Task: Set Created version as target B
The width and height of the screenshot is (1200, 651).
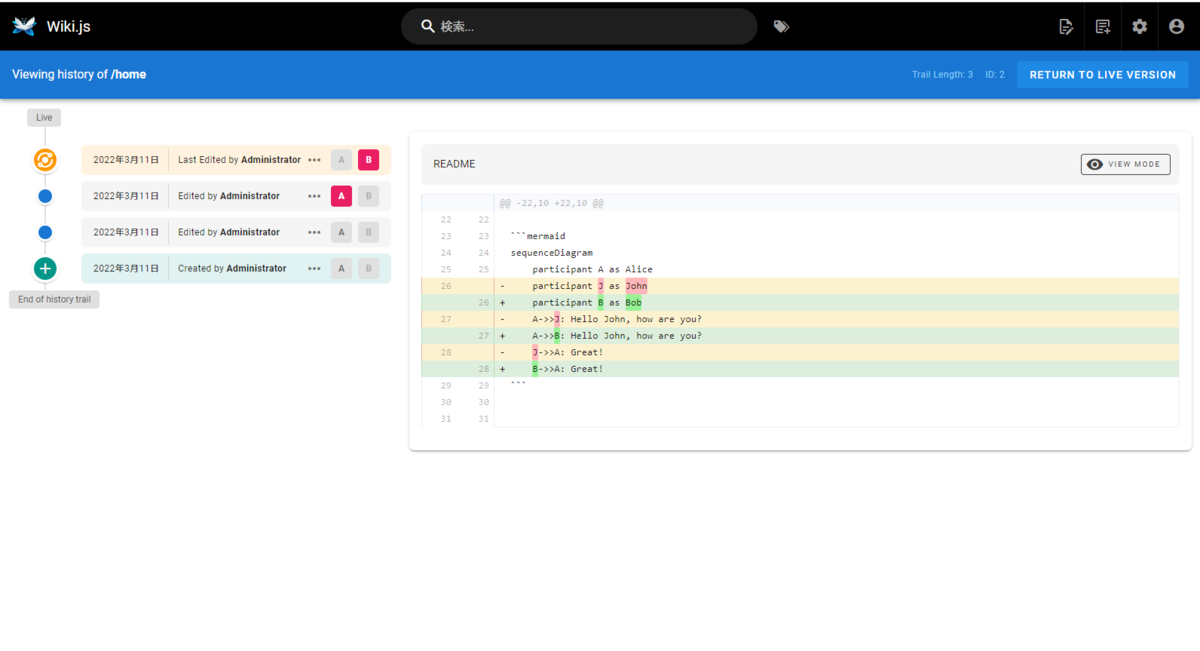Action: [368, 268]
